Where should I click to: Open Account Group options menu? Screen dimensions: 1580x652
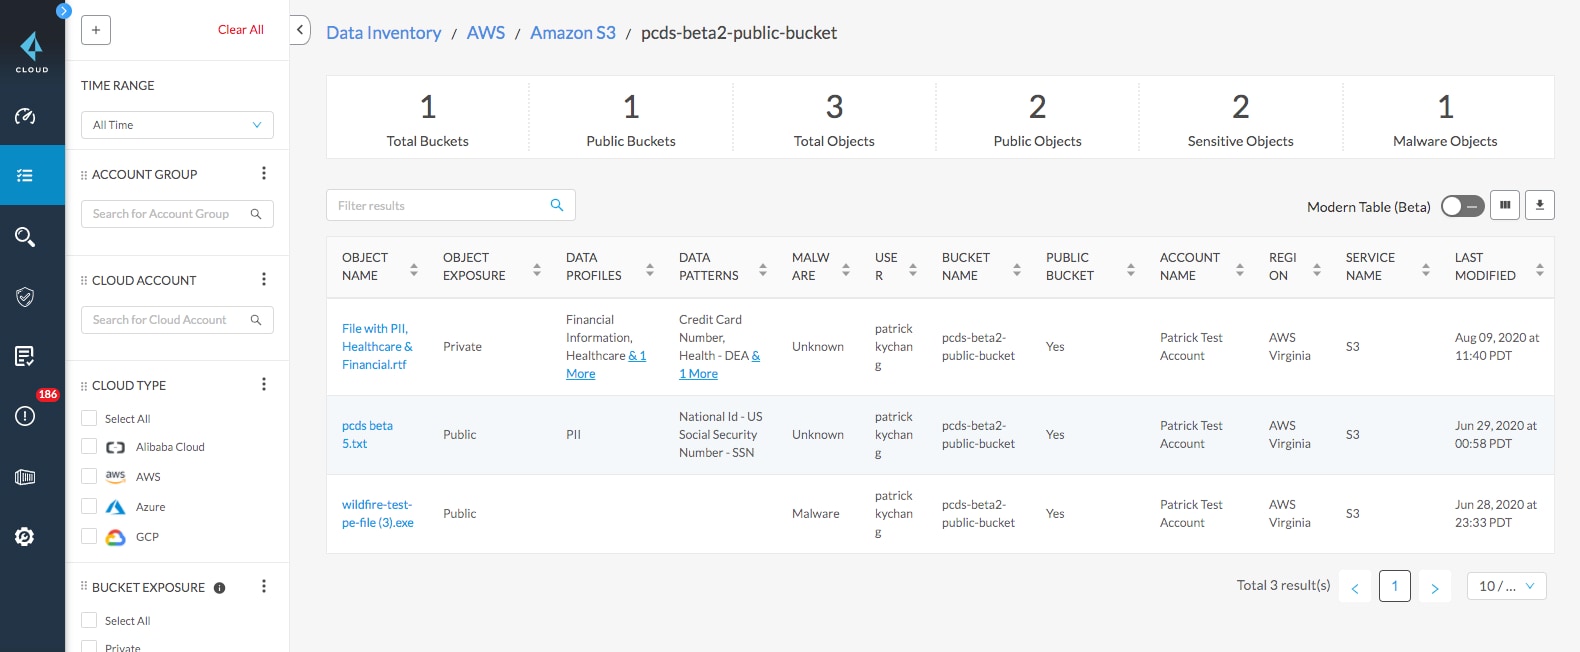[264, 174]
